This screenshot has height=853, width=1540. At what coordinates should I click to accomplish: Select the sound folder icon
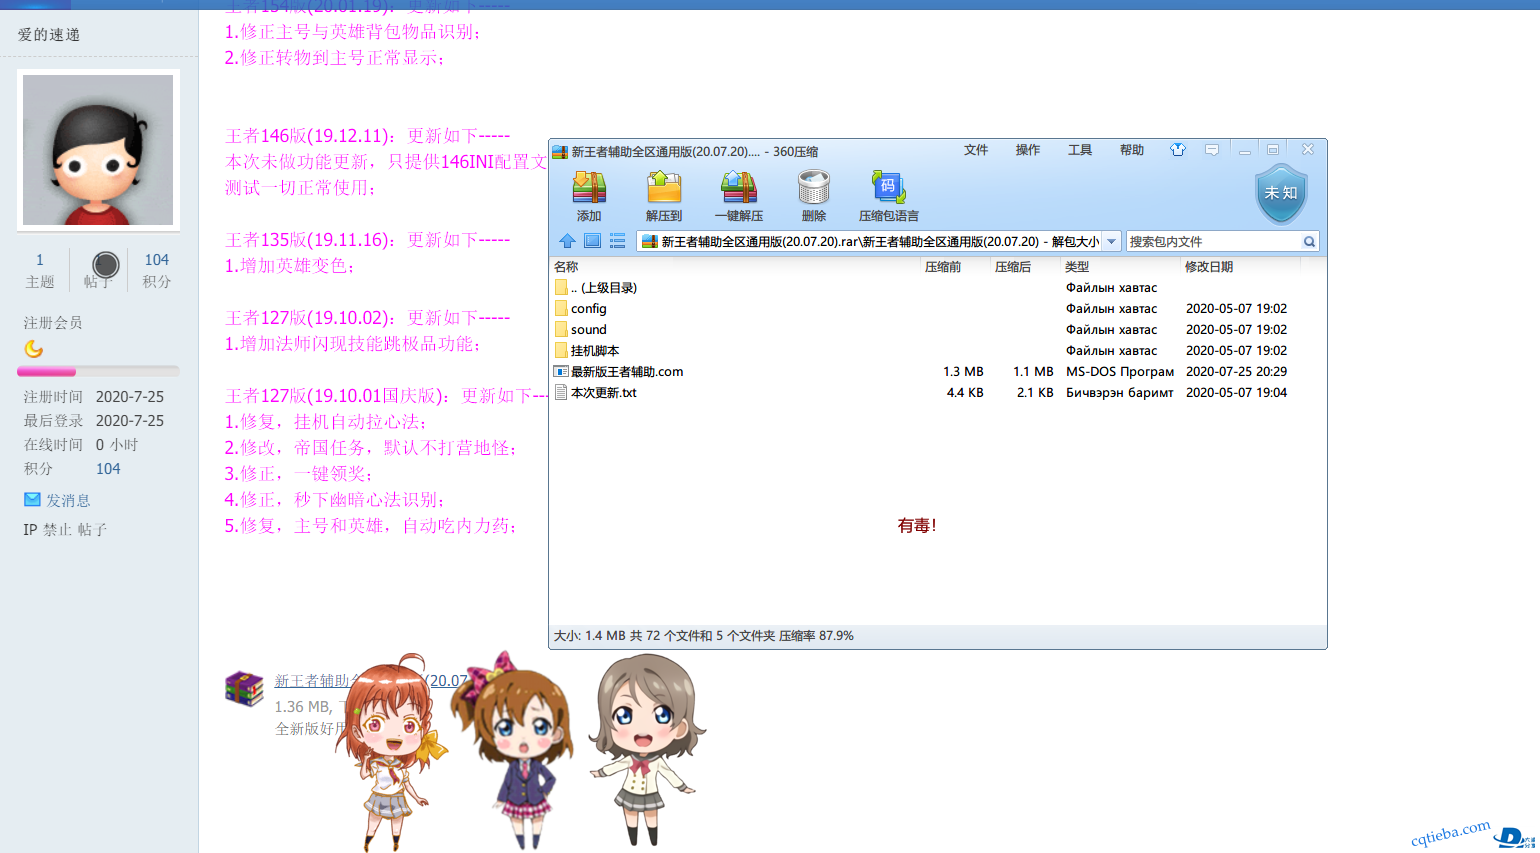pyautogui.click(x=561, y=329)
